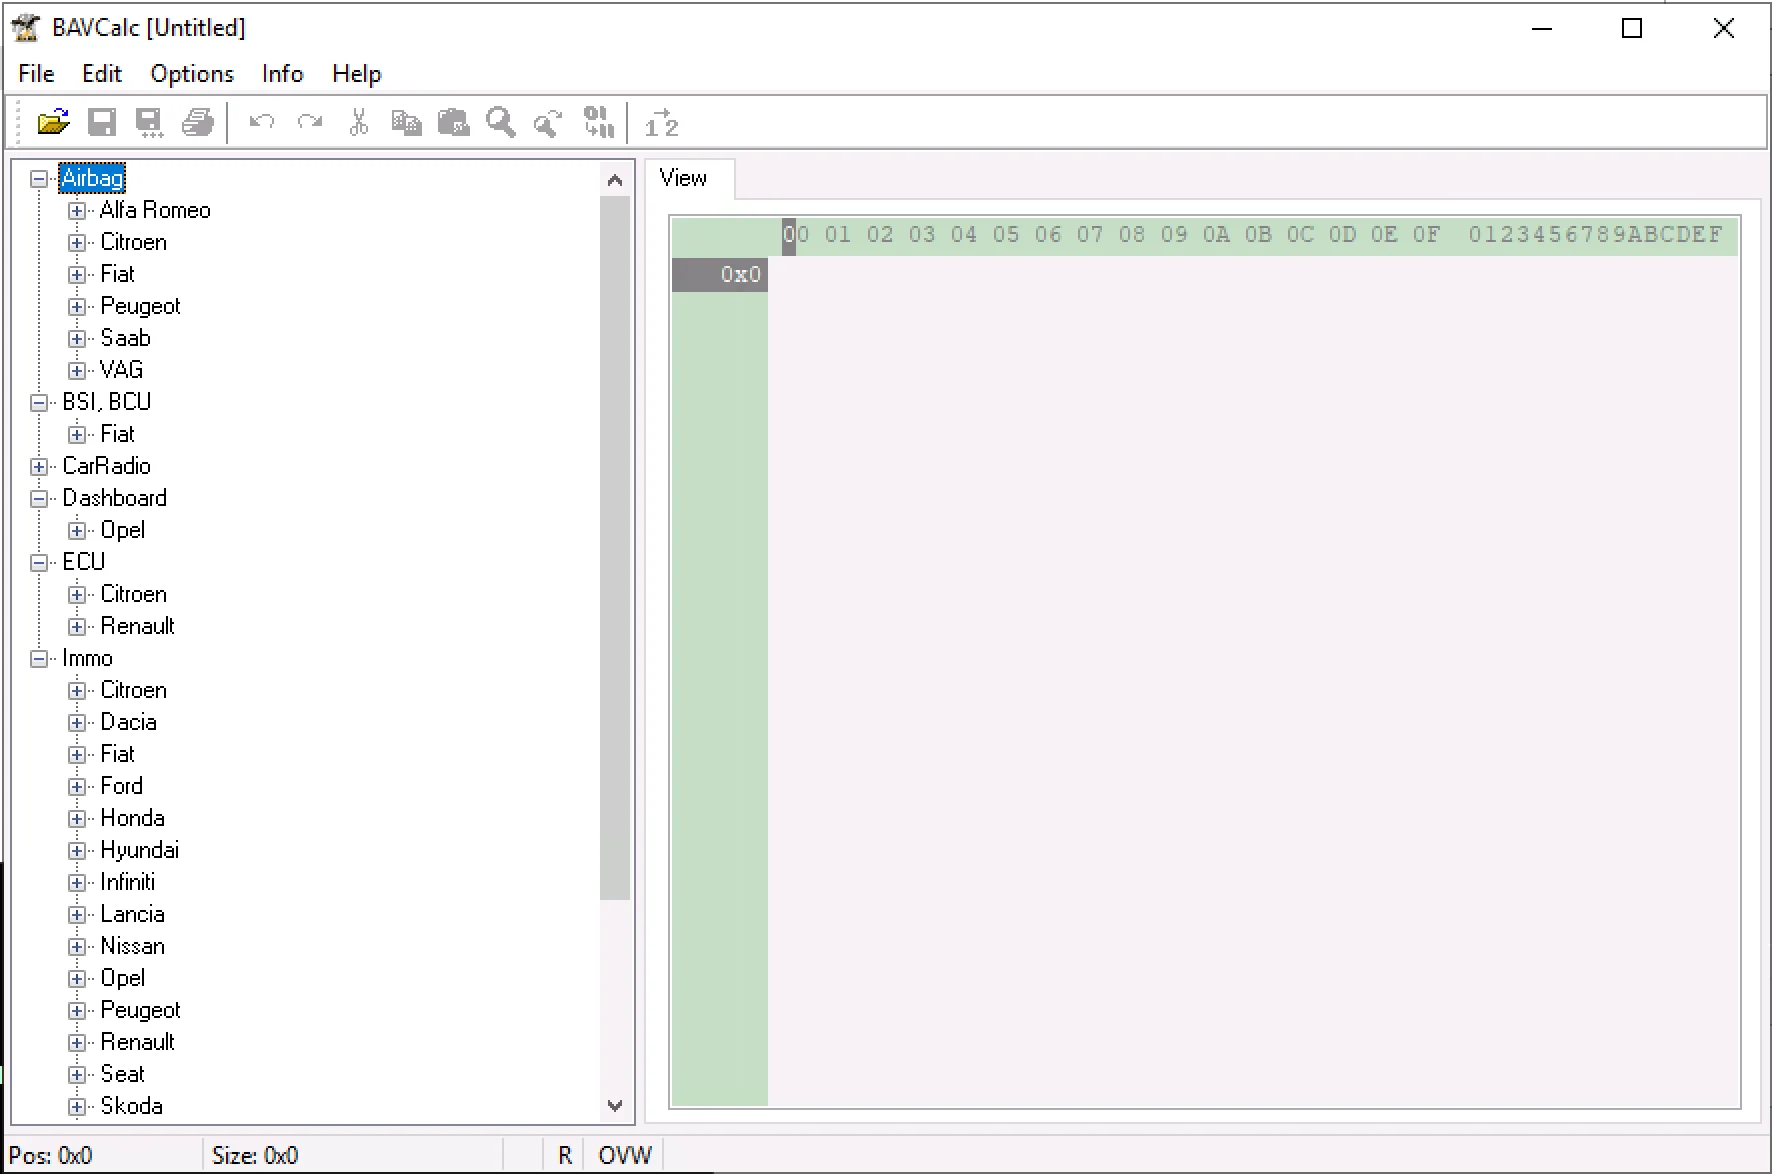Click the Save toolbar icon

pyautogui.click(x=102, y=123)
